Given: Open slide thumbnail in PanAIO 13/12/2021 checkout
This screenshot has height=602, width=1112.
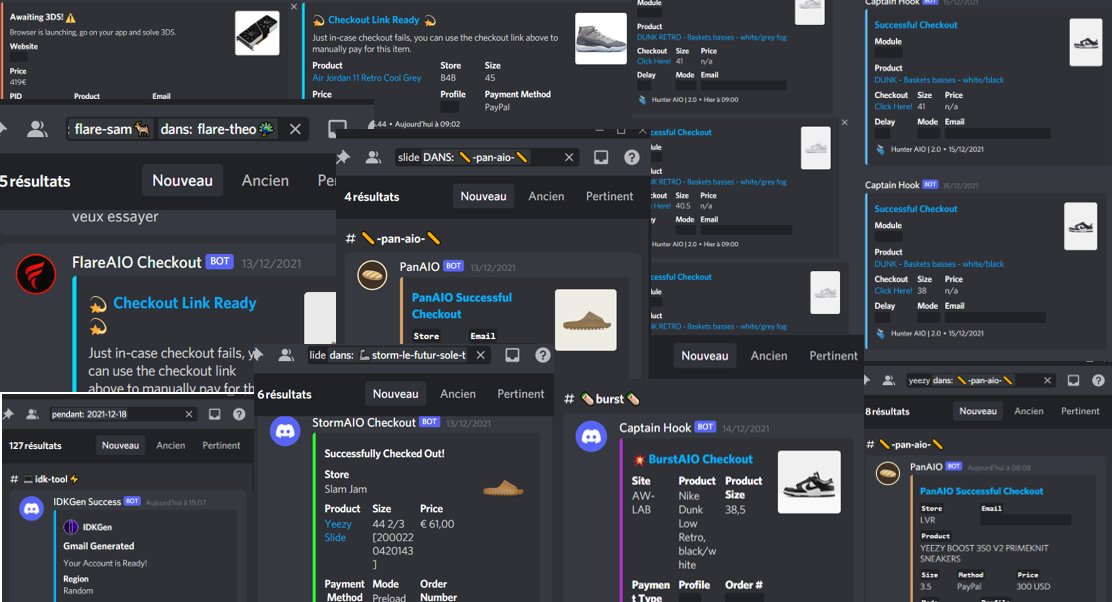Looking at the screenshot, I should pyautogui.click(x=586, y=320).
